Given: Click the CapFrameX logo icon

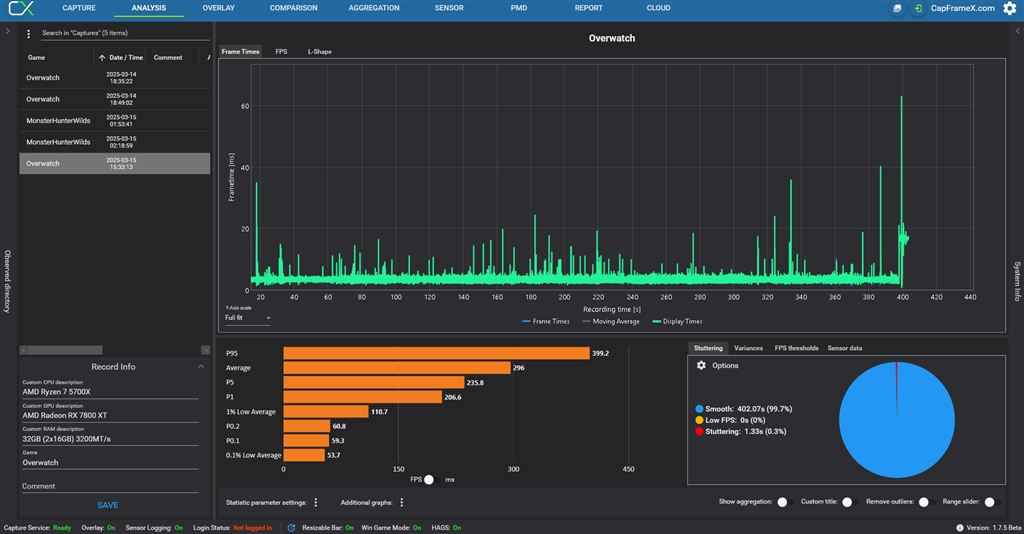Looking at the screenshot, I should (20, 8).
